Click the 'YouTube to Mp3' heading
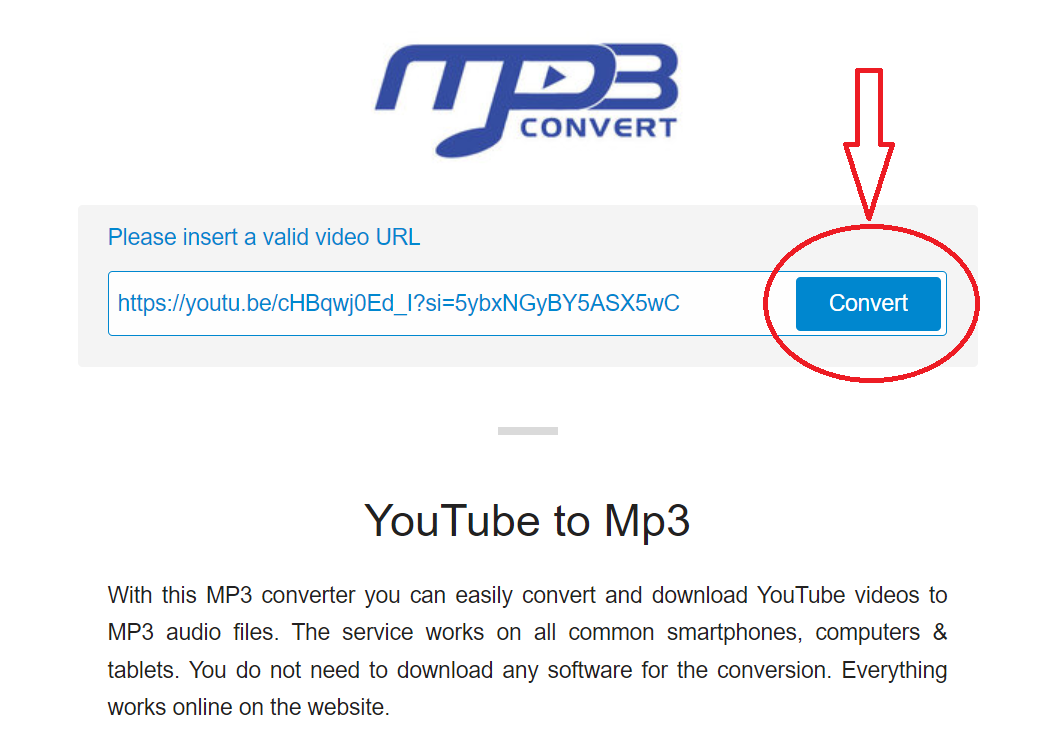Viewport: 1063px width, 736px height. point(527,520)
